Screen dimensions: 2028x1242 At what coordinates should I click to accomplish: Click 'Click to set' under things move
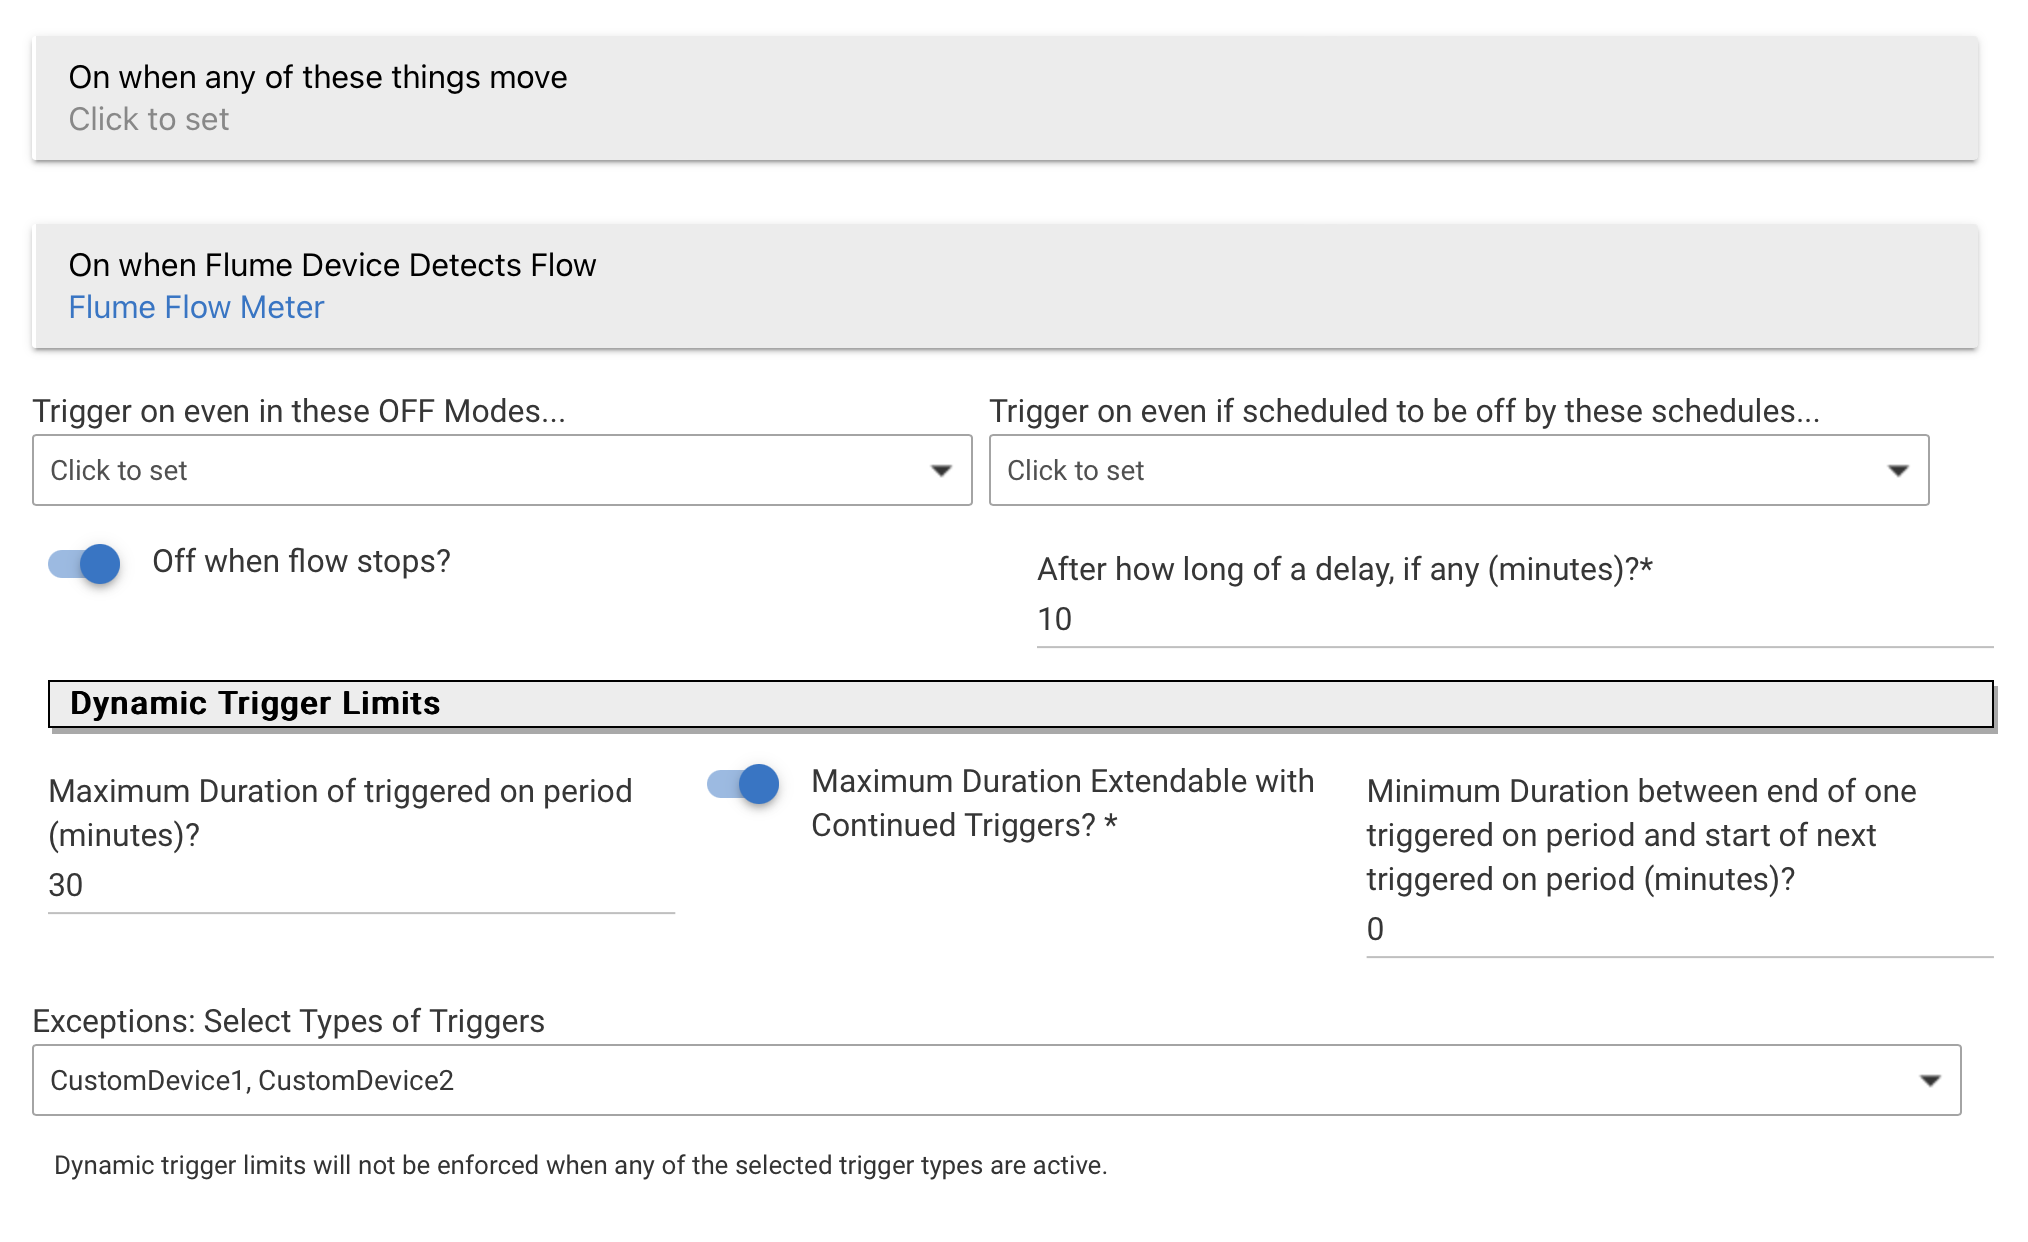point(149,120)
